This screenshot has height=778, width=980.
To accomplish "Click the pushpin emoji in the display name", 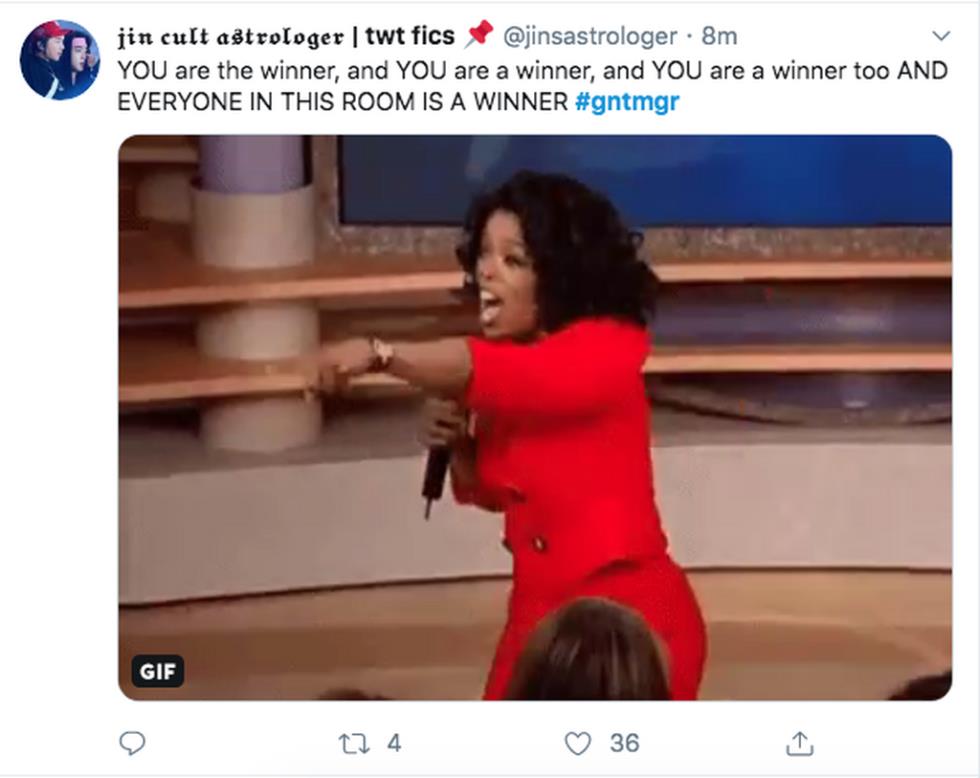I will click(479, 34).
